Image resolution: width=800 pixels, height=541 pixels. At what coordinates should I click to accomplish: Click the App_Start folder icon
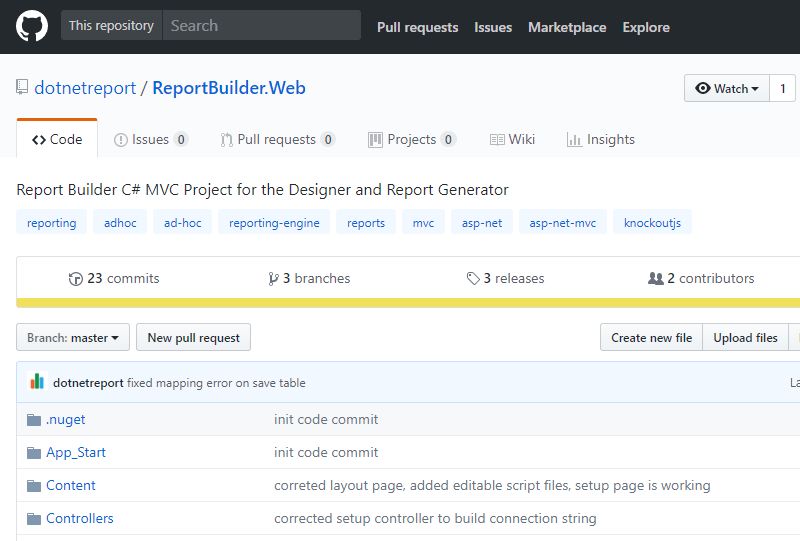[34, 453]
